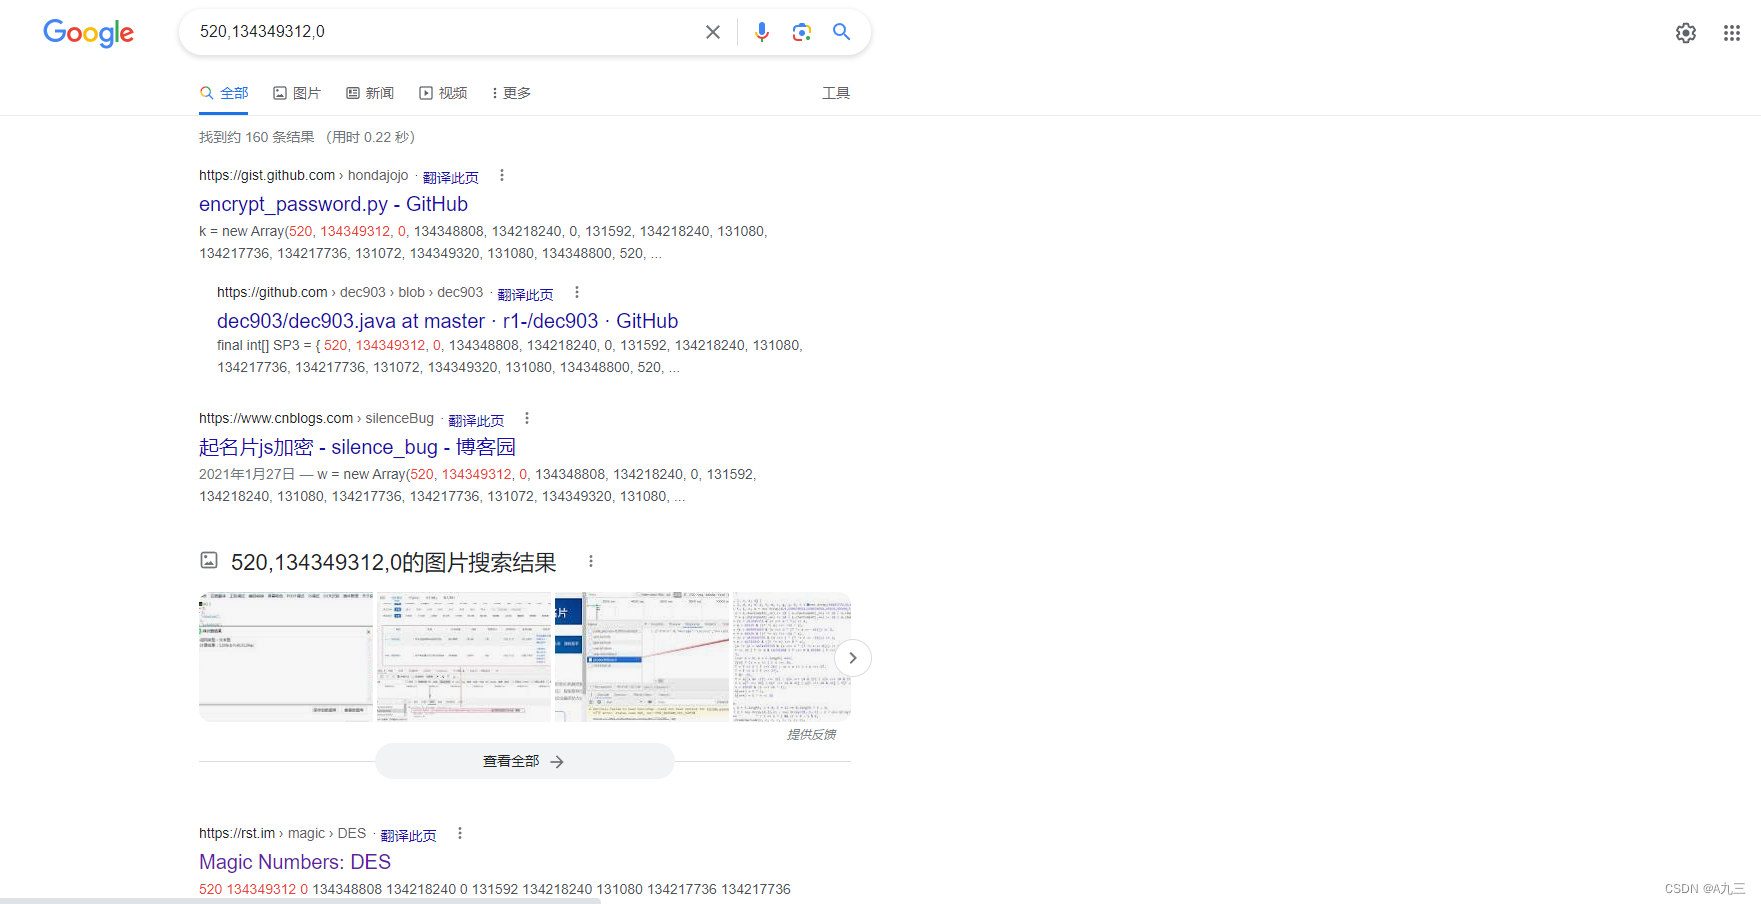Viewport: 1761px width, 904px height.
Task: Open the three-dot menu beside encrypt_password.py result
Action: pyautogui.click(x=502, y=174)
